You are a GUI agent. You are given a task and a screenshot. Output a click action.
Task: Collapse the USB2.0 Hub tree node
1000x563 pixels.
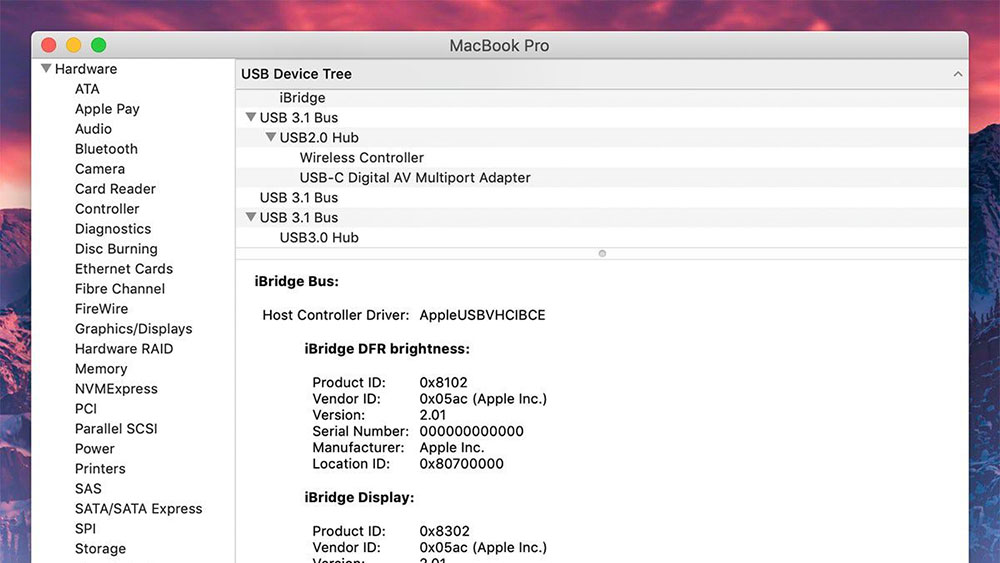271,137
